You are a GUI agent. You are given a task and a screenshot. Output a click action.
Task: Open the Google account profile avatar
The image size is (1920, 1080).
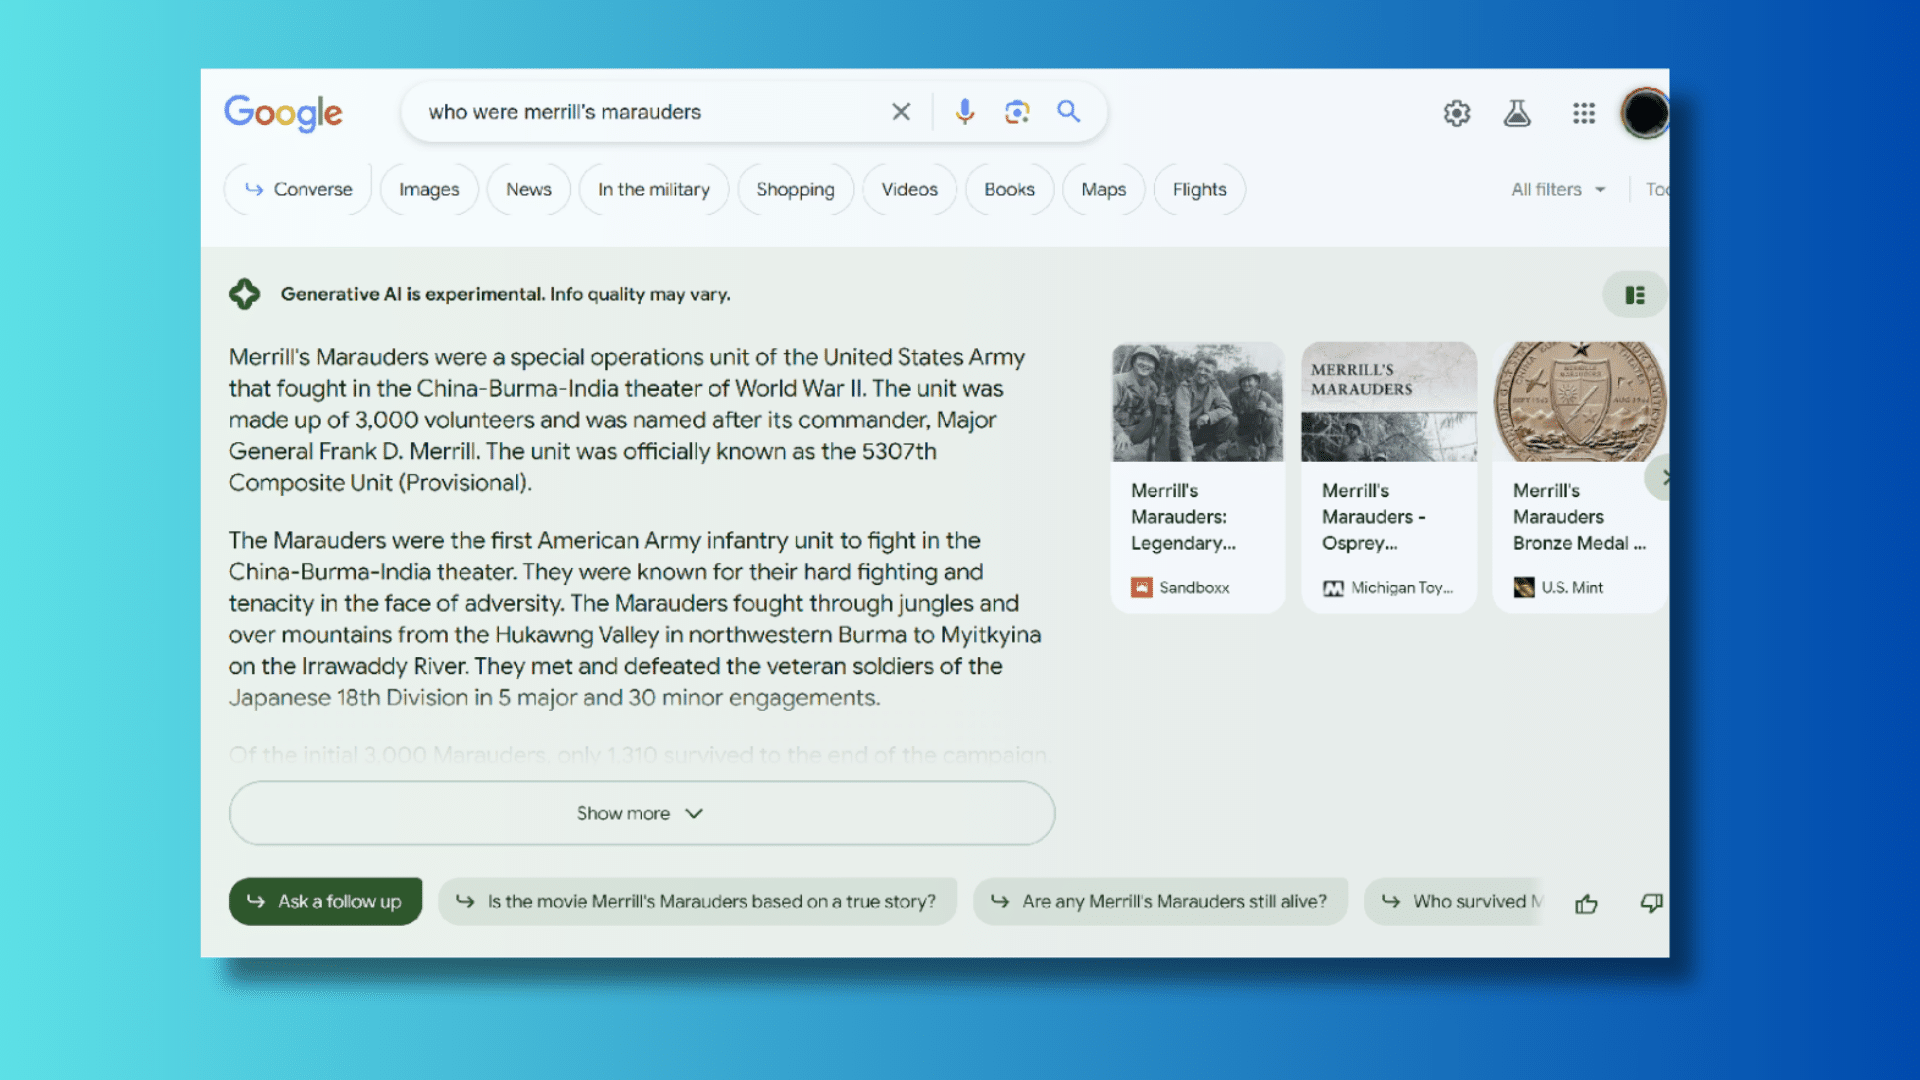pyautogui.click(x=1644, y=114)
